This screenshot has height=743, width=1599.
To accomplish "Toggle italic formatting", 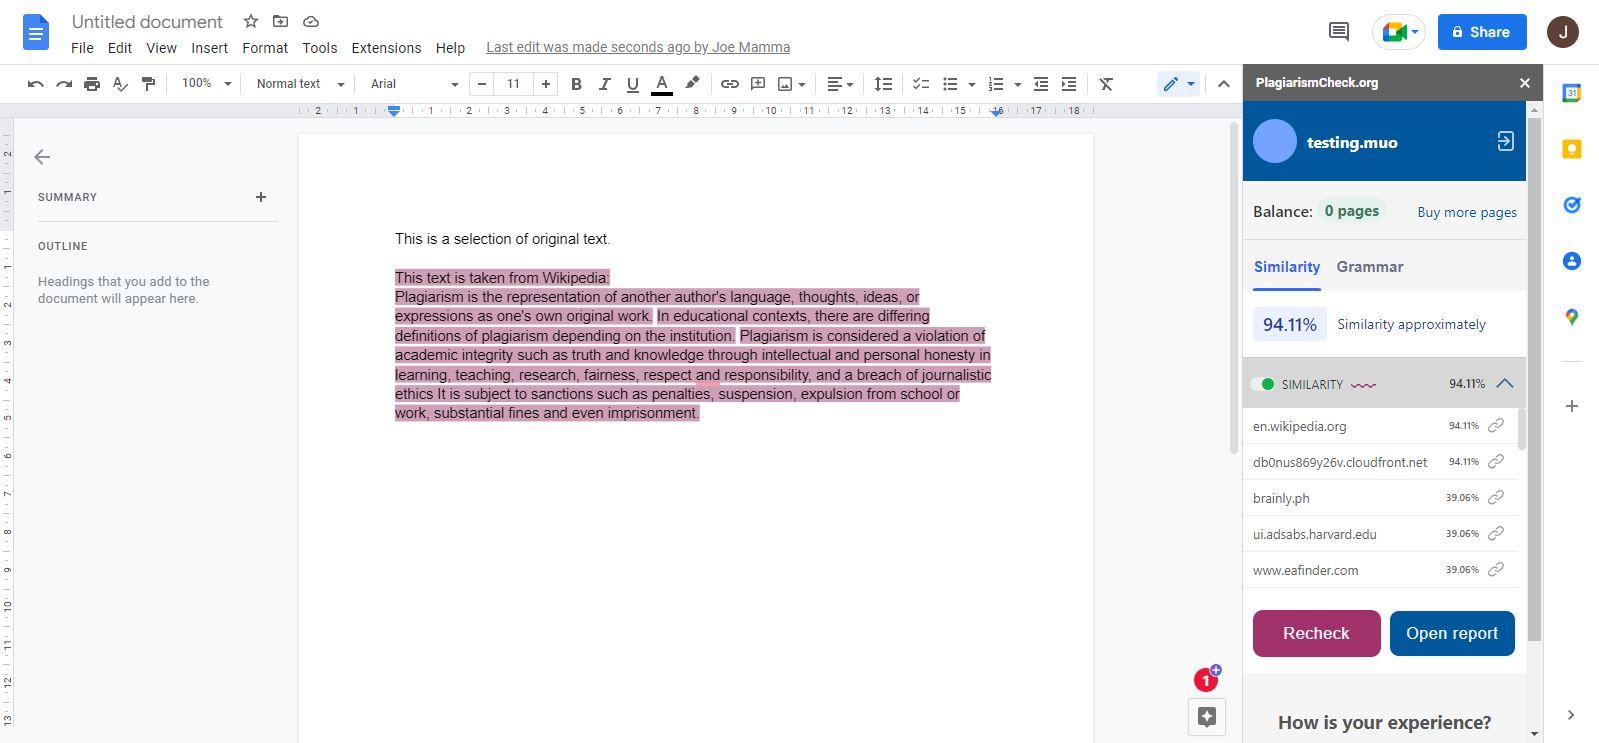I will pyautogui.click(x=604, y=84).
